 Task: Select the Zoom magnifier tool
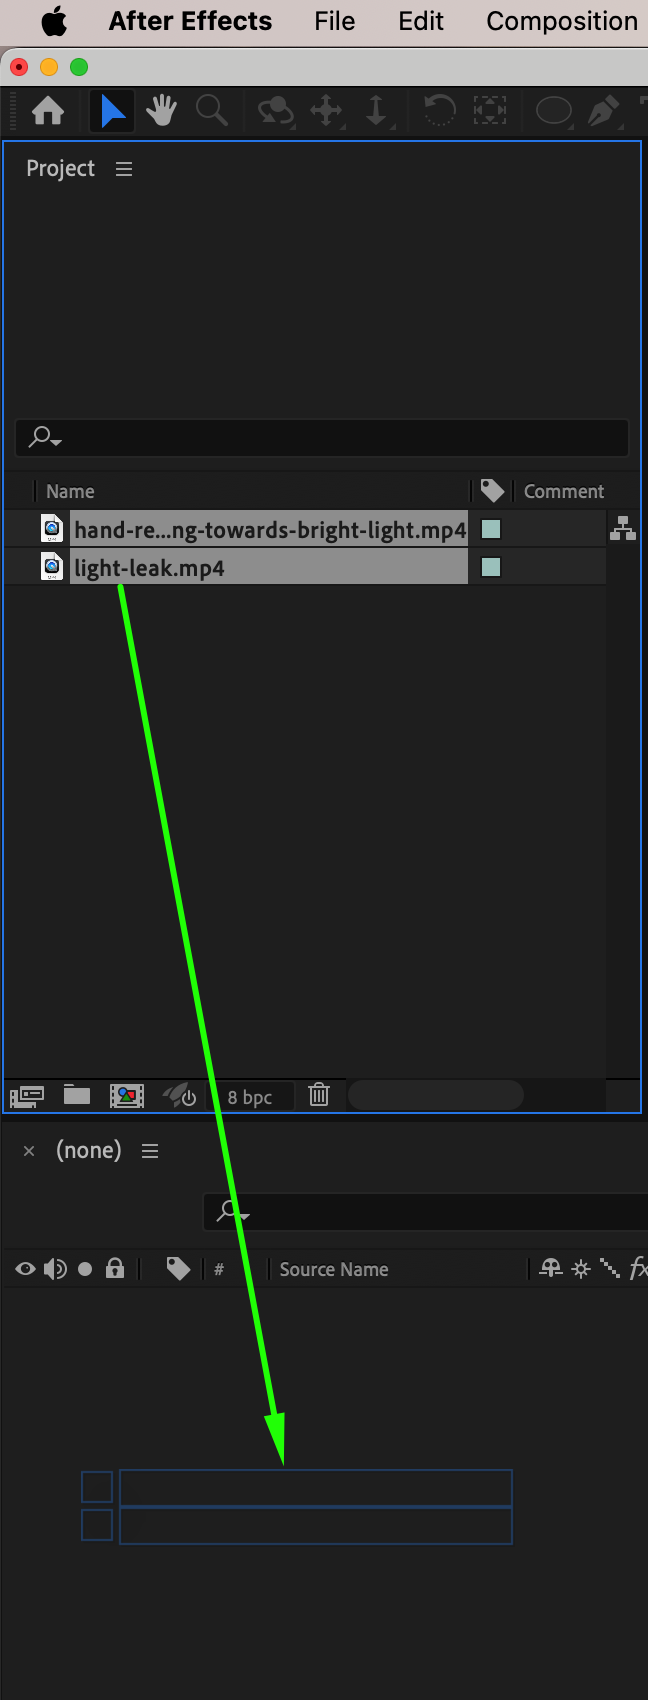[x=211, y=110]
